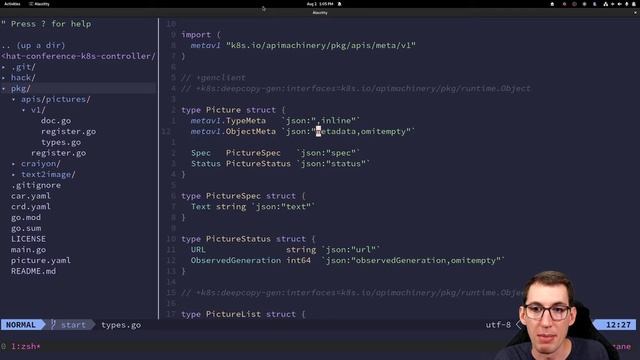The image size is (640, 360).
Task: Click the Alacritty app icon in top bar
Action: [39, 4]
